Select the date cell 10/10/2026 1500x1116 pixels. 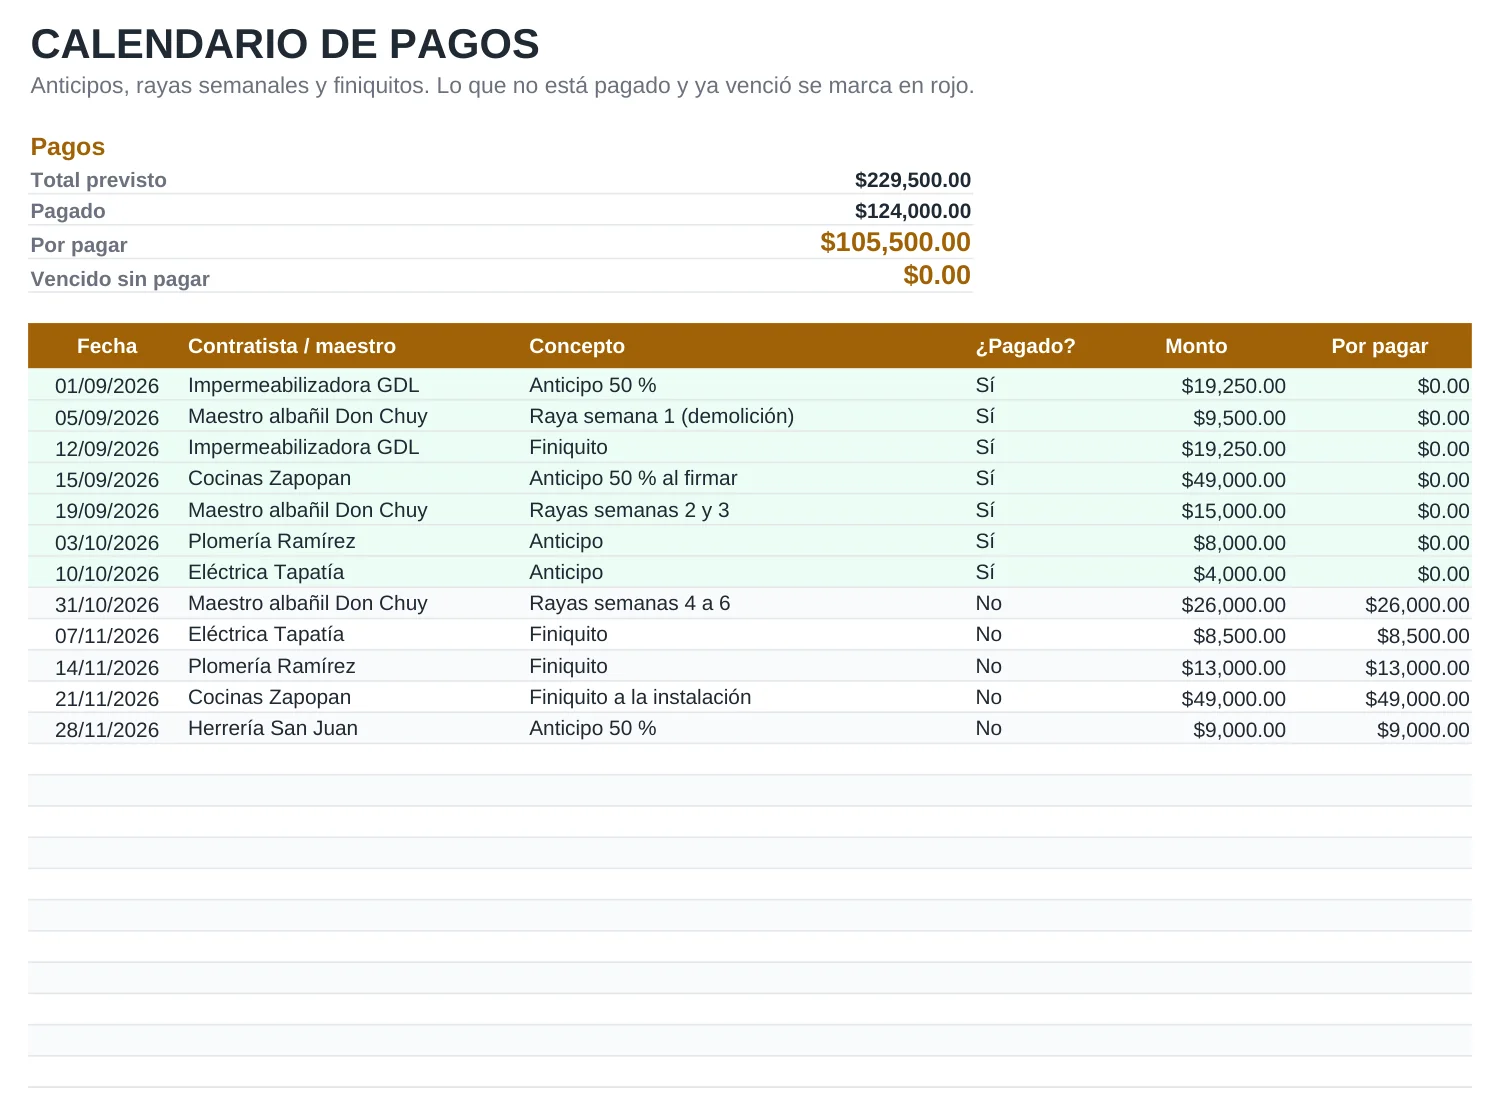pyautogui.click(x=107, y=574)
